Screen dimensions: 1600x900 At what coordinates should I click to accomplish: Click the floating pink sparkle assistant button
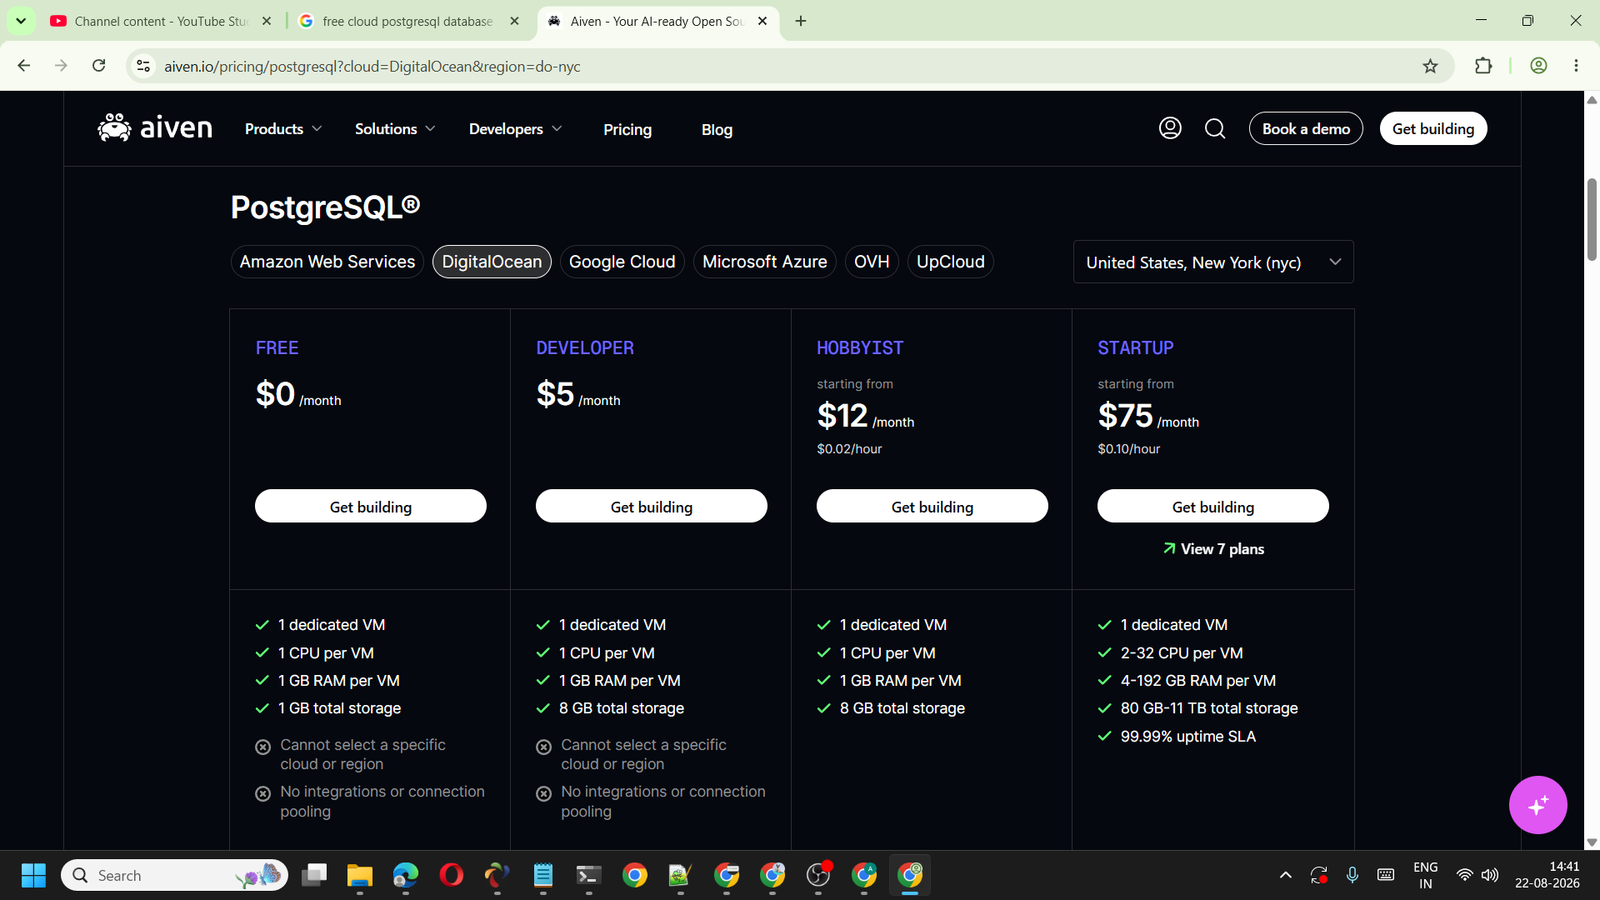point(1538,804)
